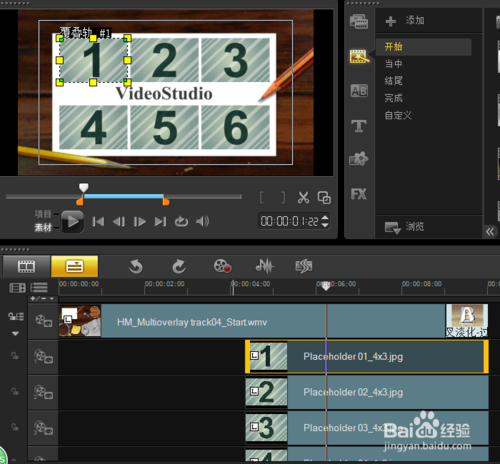
Task: Switch to Storyboard view
Action: [26, 266]
